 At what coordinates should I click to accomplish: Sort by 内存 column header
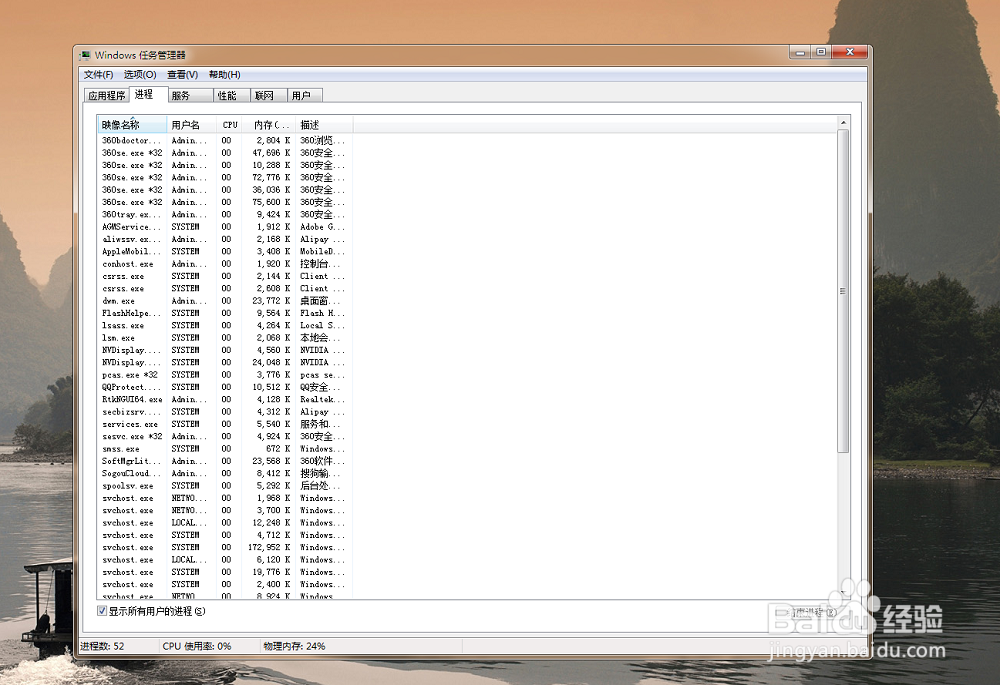(270, 125)
